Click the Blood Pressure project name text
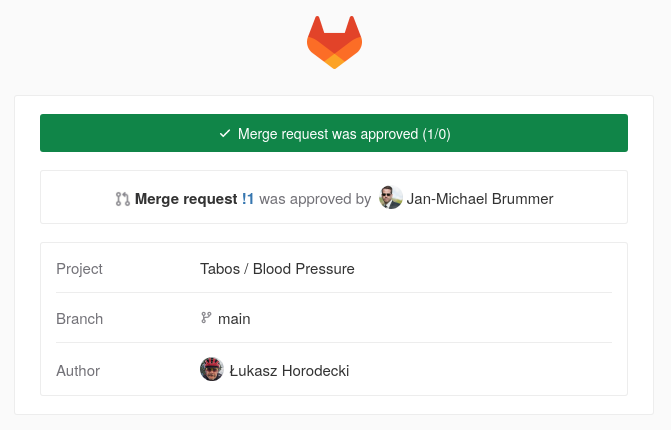 click(x=303, y=269)
